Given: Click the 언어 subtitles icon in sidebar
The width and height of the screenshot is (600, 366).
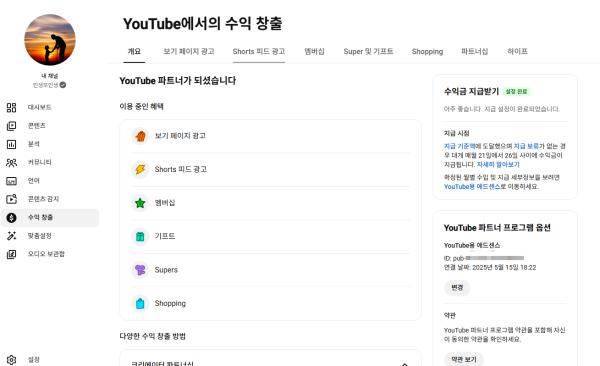Looking at the screenshot, I should tap(11, 181).
